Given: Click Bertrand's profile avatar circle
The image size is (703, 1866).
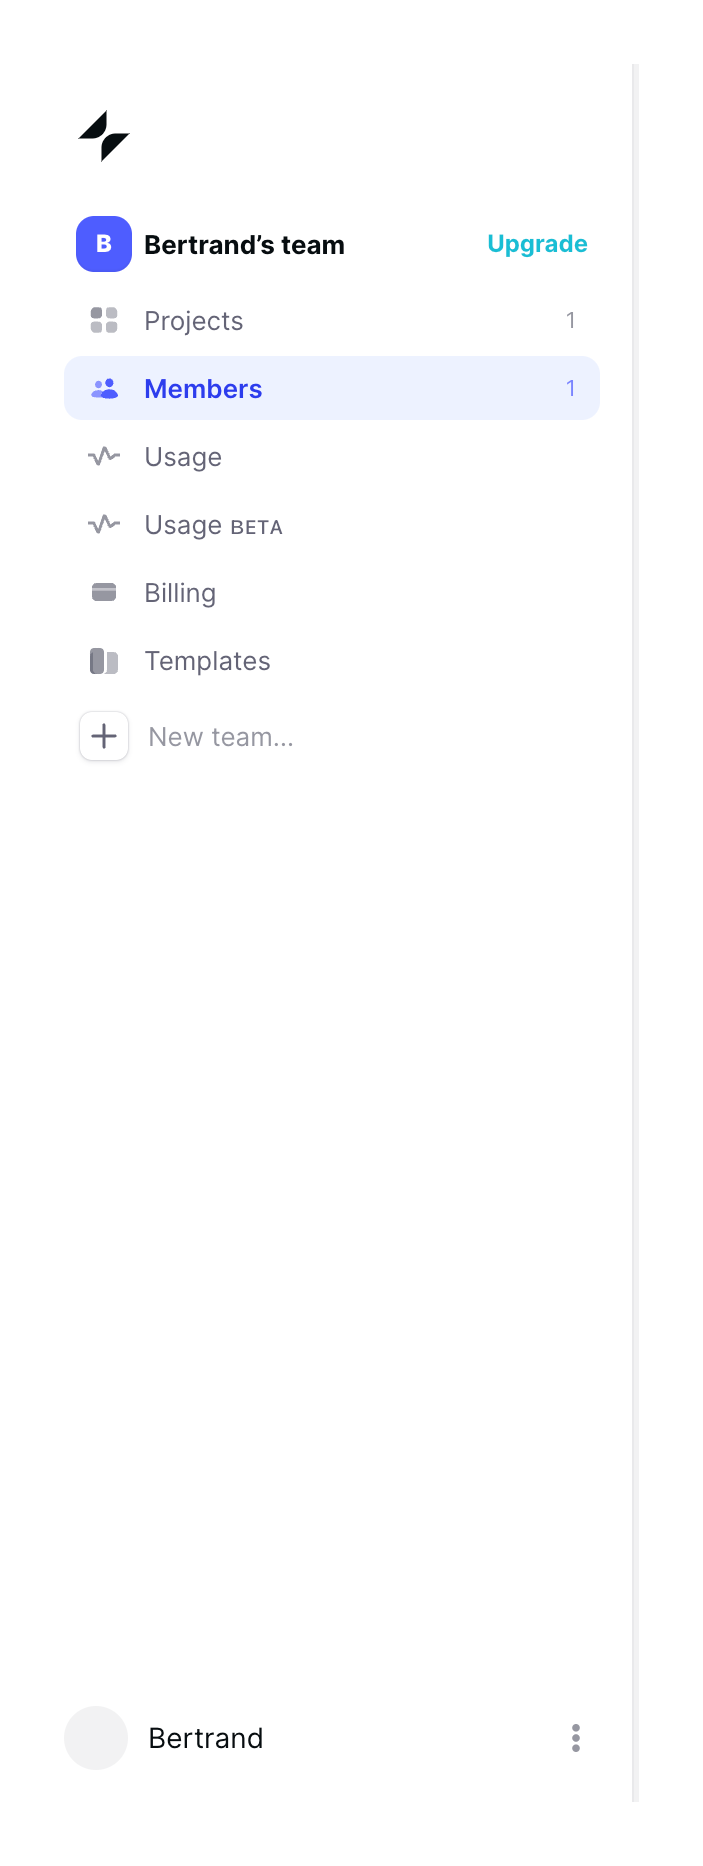Looking at the screenshot, I should (95, 1738).
